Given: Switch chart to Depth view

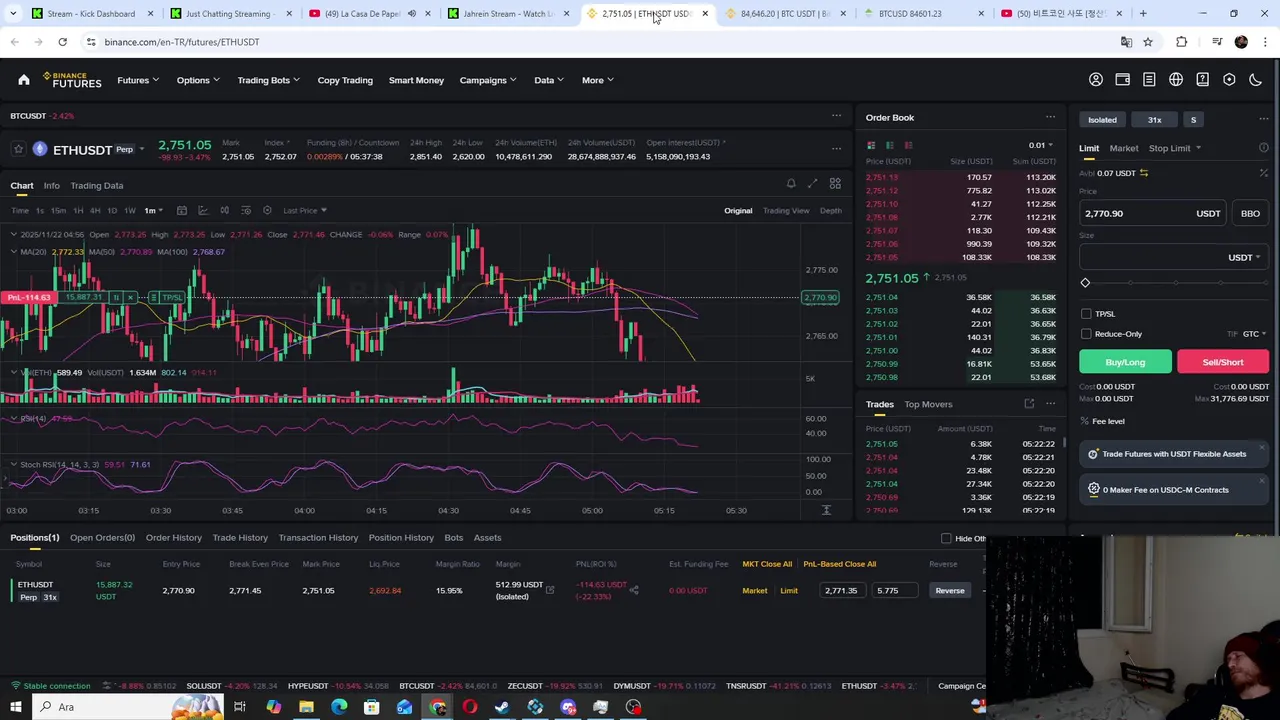Looking at the screenshot, I should [831, 210].
